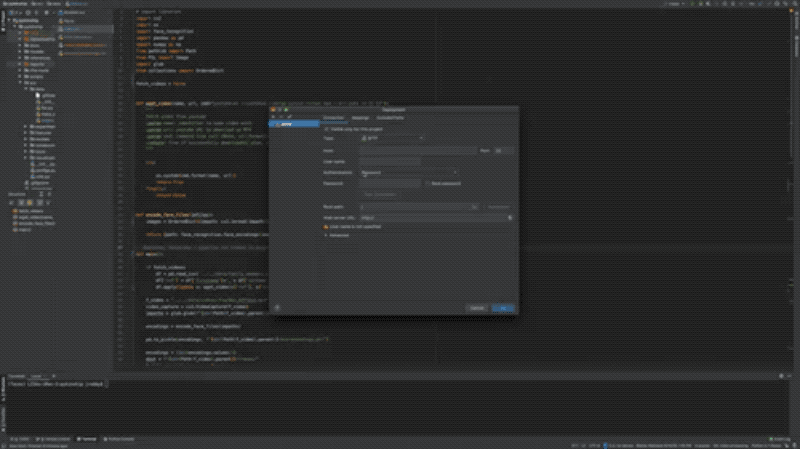Remove the selected server in Deployment dialog
The width and height of the screenshot is (800, 449).
pos(281,117)
